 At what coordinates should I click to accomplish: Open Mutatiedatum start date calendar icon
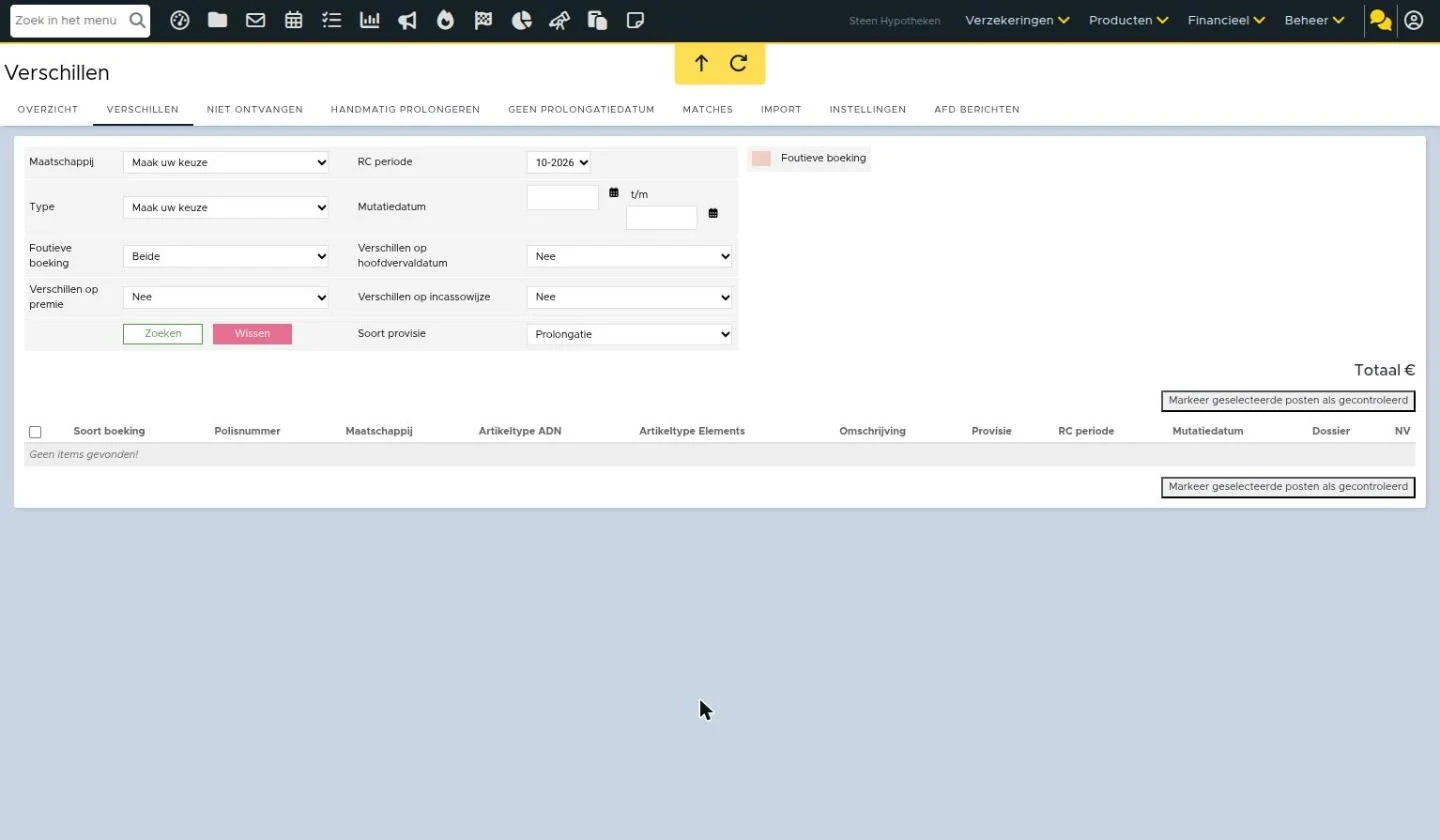click(x=614, y=192)
